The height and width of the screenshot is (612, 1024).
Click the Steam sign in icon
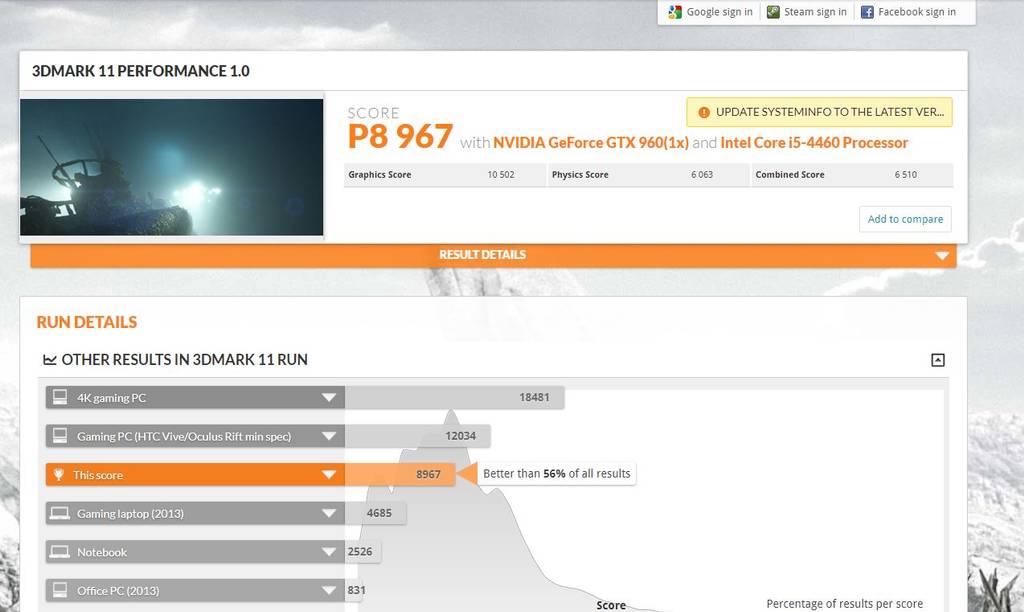coord(773,12)
